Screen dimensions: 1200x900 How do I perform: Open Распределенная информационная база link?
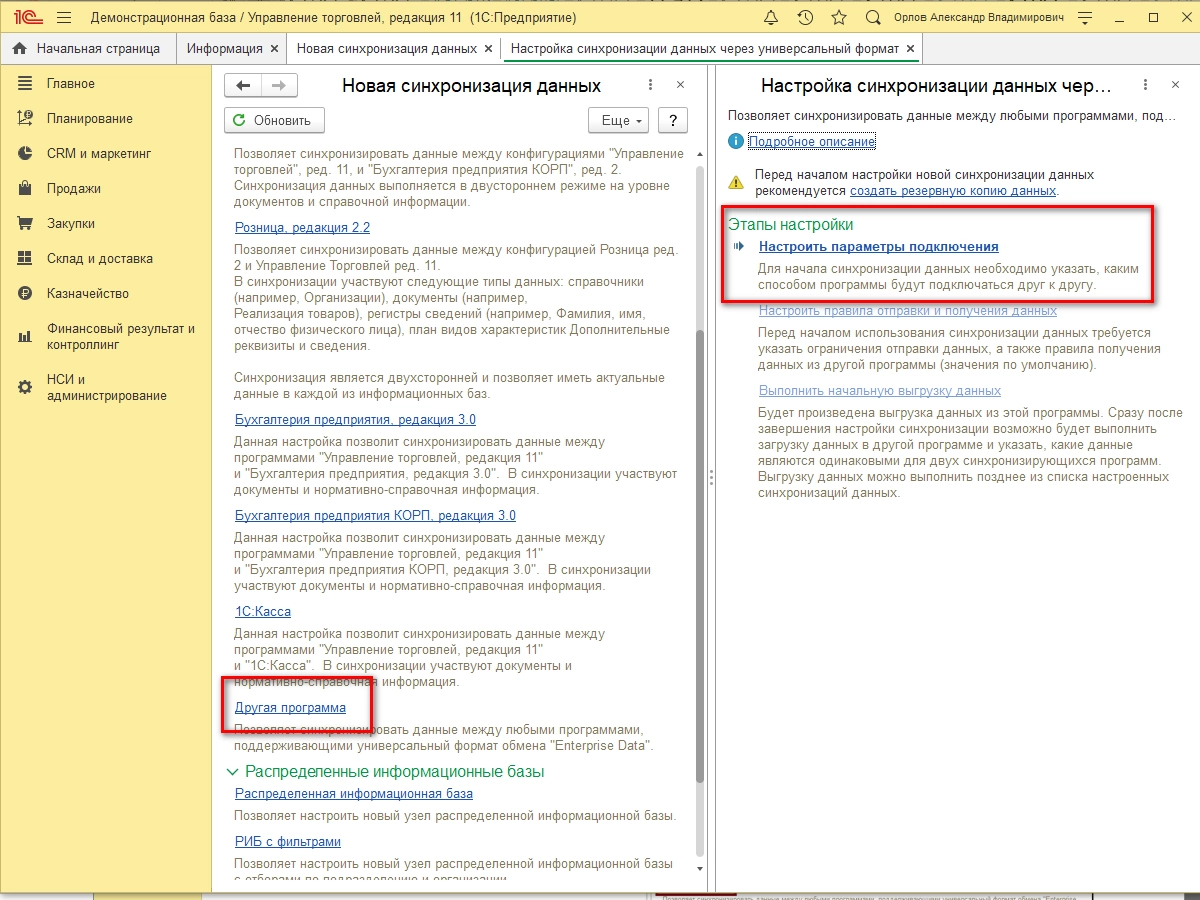(354, 793)
